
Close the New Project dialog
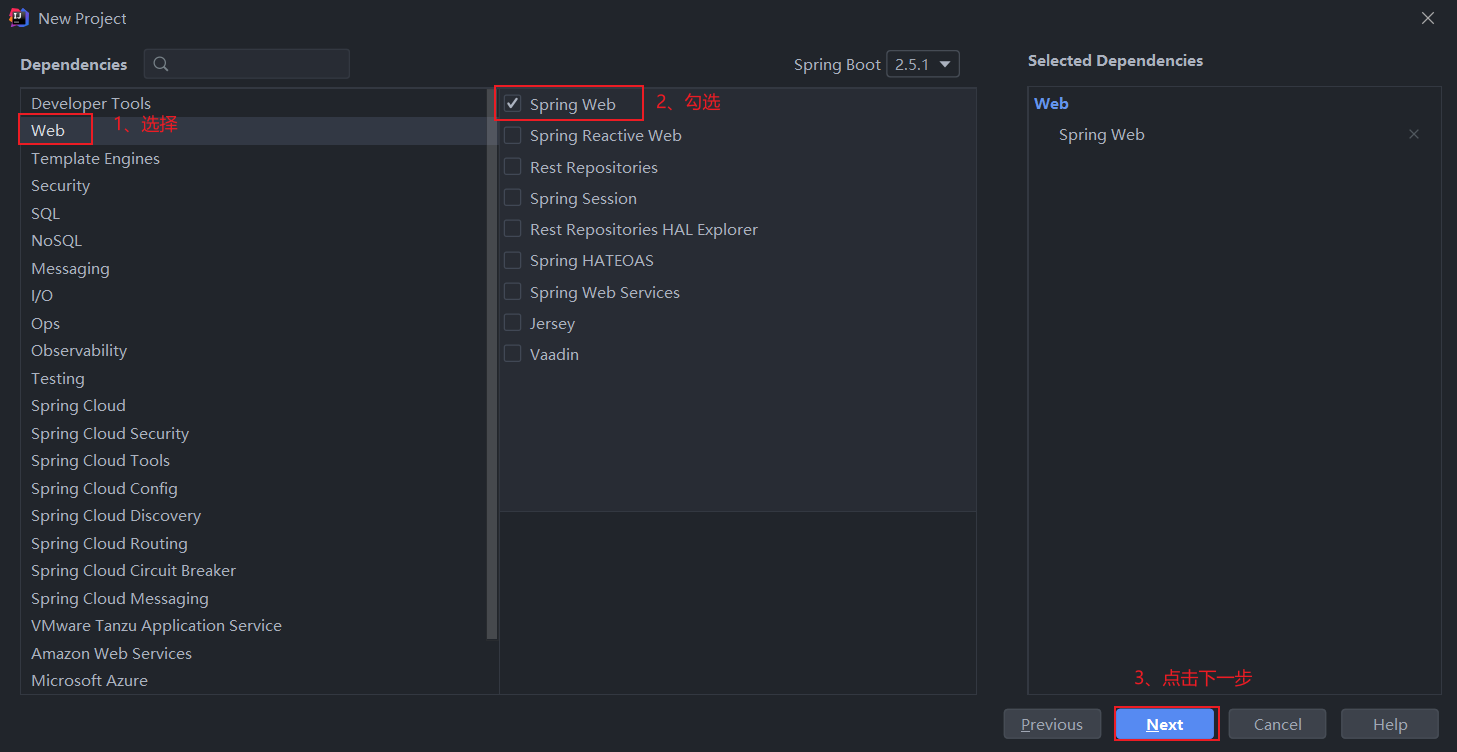click(x=1428, y=18)
